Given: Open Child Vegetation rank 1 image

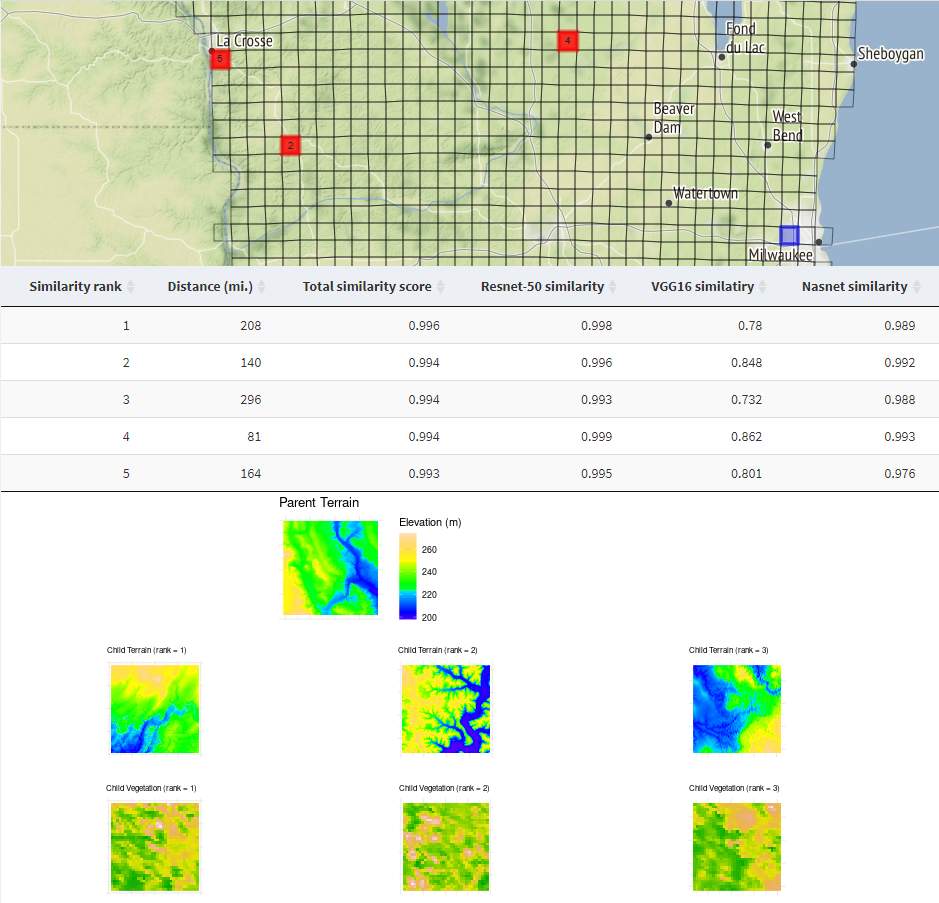Looking at the screenshot, I should [x=155, y=847].
